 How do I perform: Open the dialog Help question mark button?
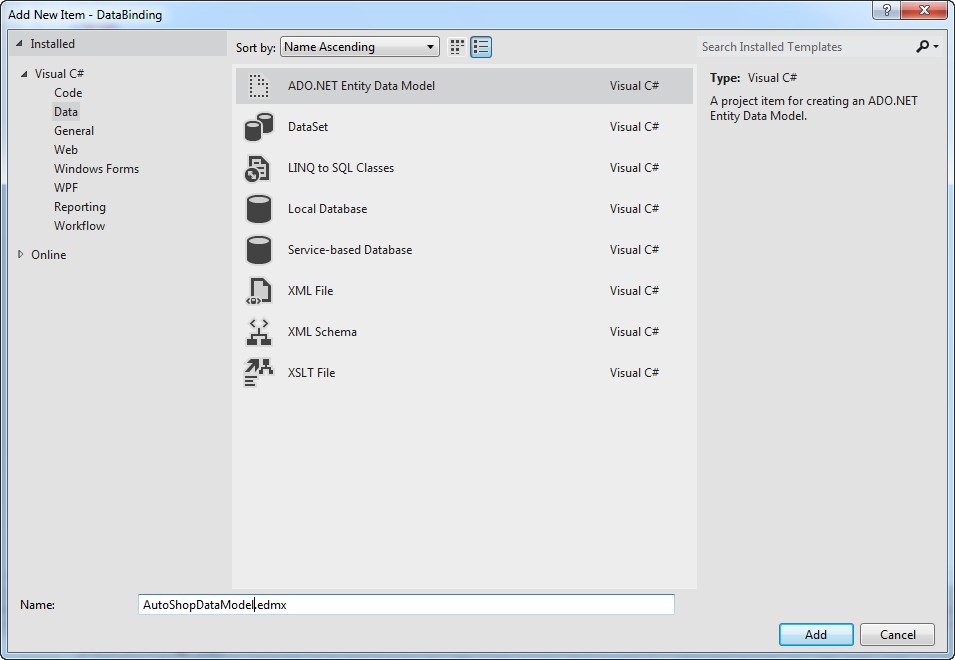coord(887,10)
